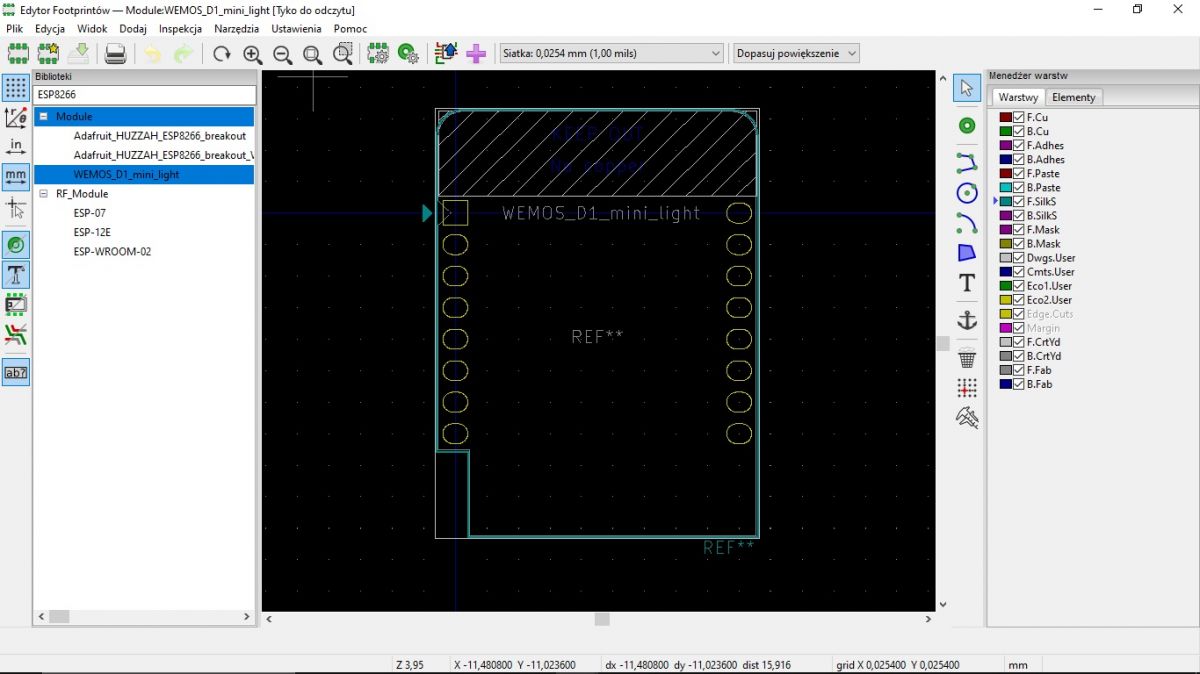Open the Inspekcja menu
Image resolution: width=1200 pixels, height=674 pixels.
180,29
